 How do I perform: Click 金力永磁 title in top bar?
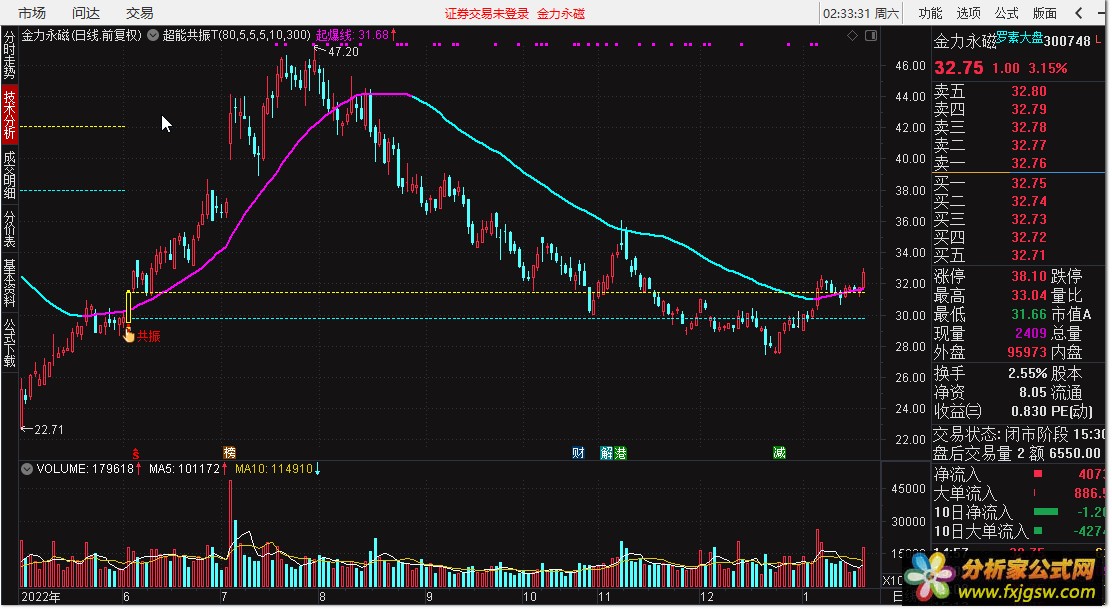560,13
